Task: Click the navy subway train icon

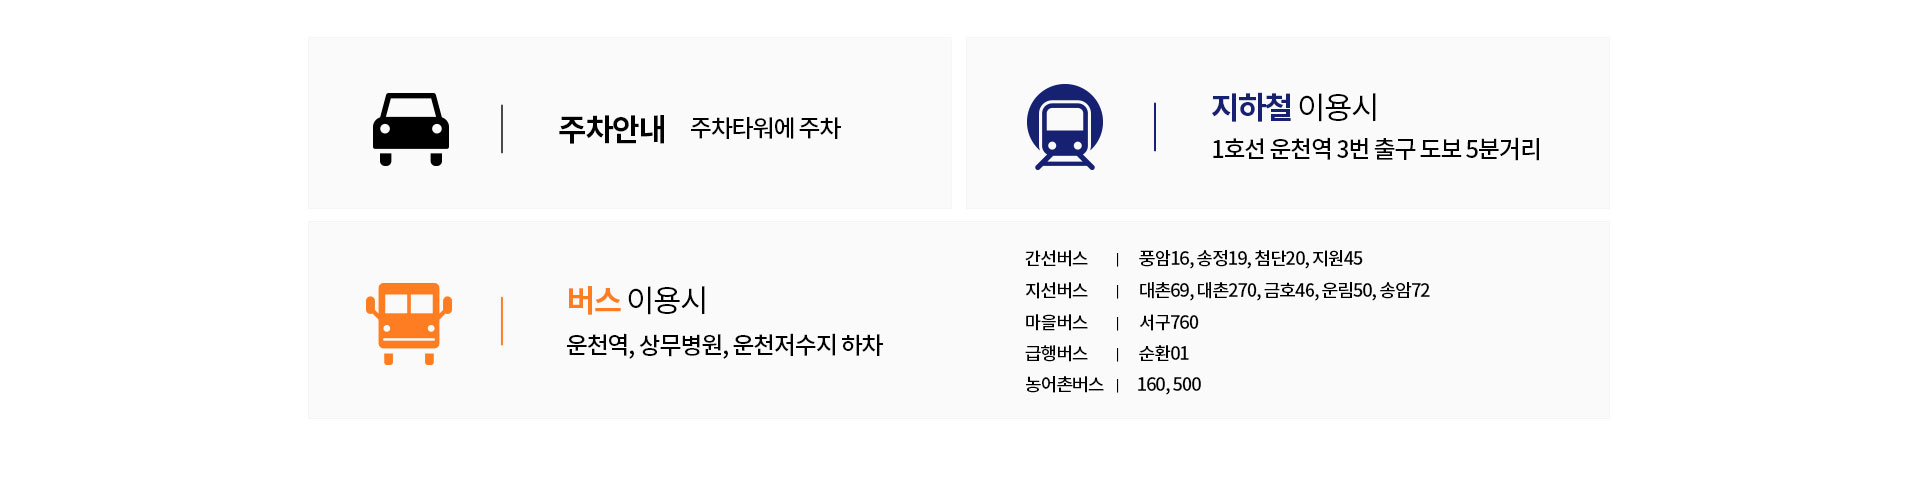Action: coord(1065,127)
